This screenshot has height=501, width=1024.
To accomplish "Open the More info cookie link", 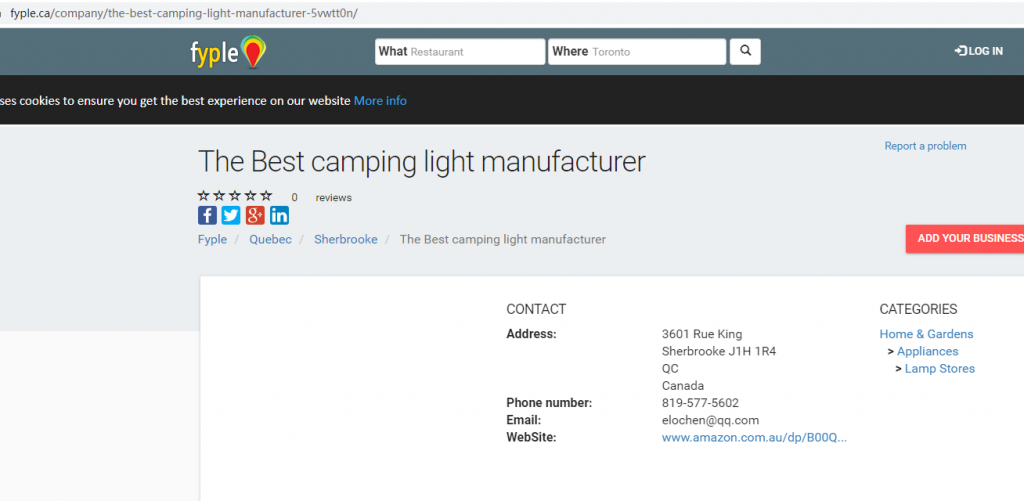I will click(380, 101).
